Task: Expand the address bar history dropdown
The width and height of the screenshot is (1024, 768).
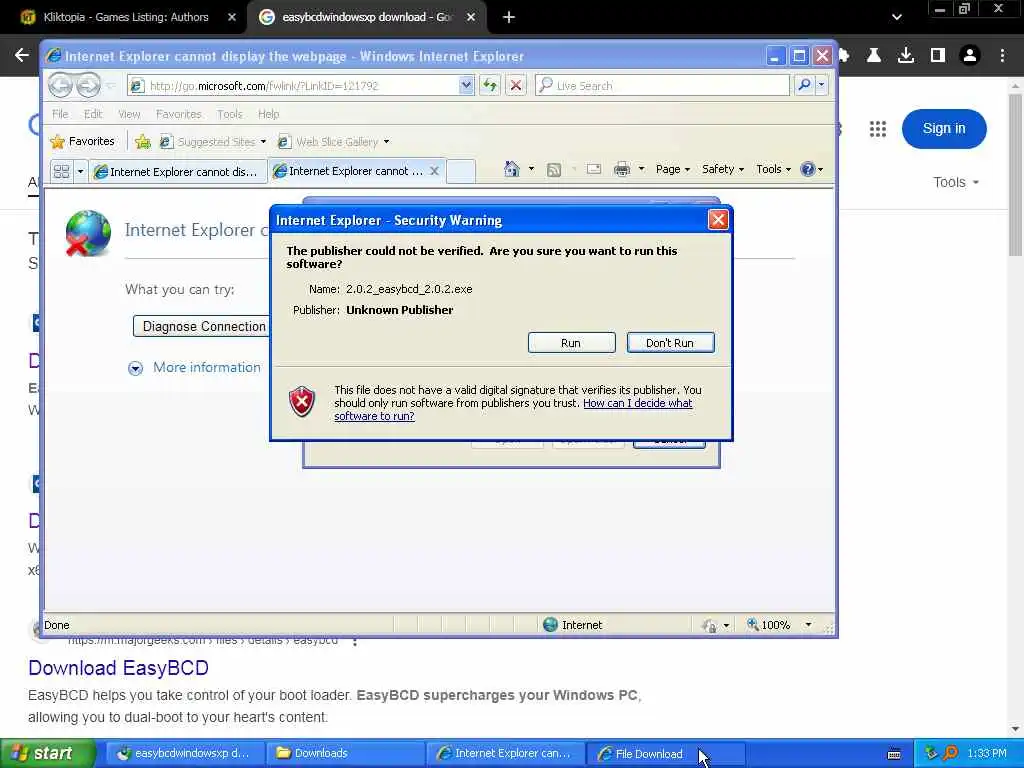Action: (x=466, y=85)
